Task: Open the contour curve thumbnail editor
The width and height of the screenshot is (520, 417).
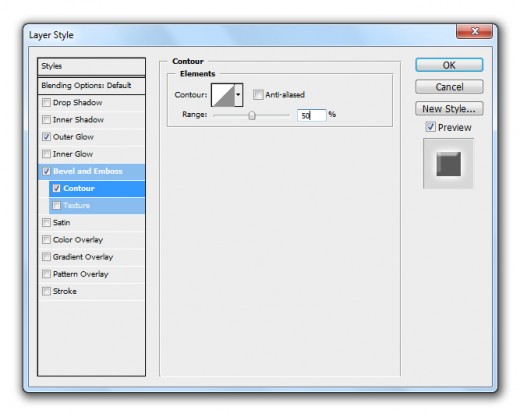Action: 223,95
